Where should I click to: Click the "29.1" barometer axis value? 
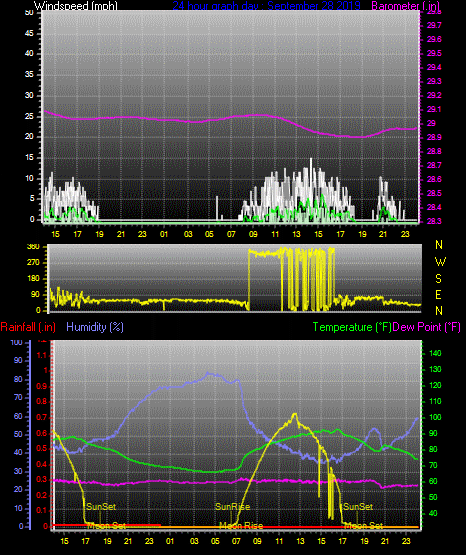(434, 109)
